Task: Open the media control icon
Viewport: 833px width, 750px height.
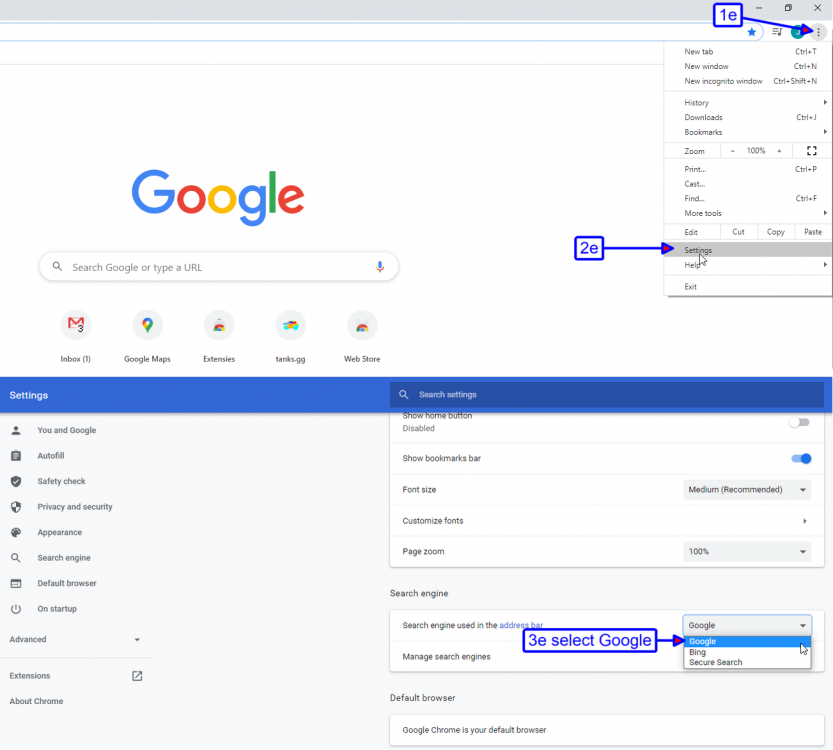Action: (x=777, y=32)
